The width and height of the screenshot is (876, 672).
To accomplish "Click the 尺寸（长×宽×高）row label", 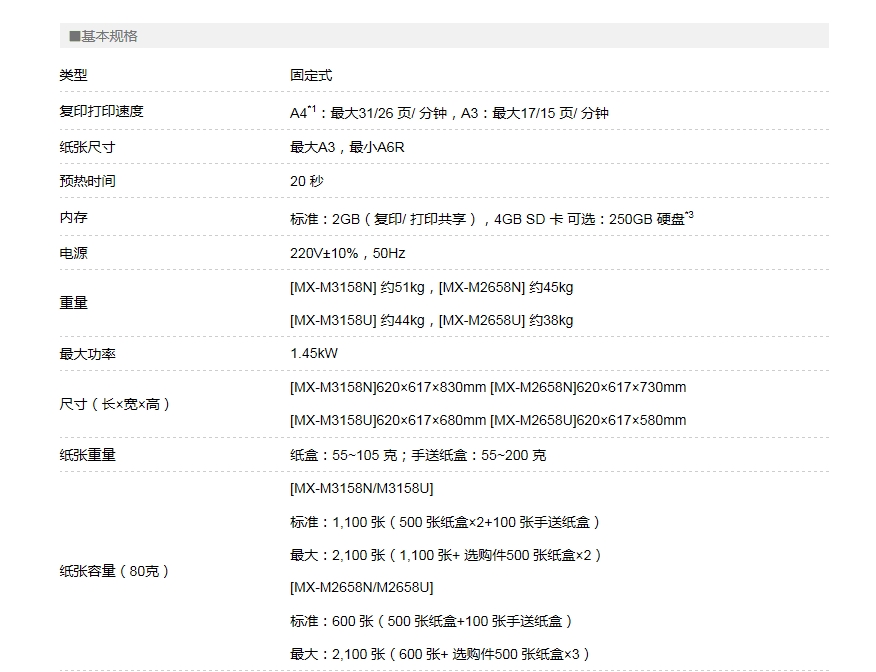I will [x=115, y=404].
